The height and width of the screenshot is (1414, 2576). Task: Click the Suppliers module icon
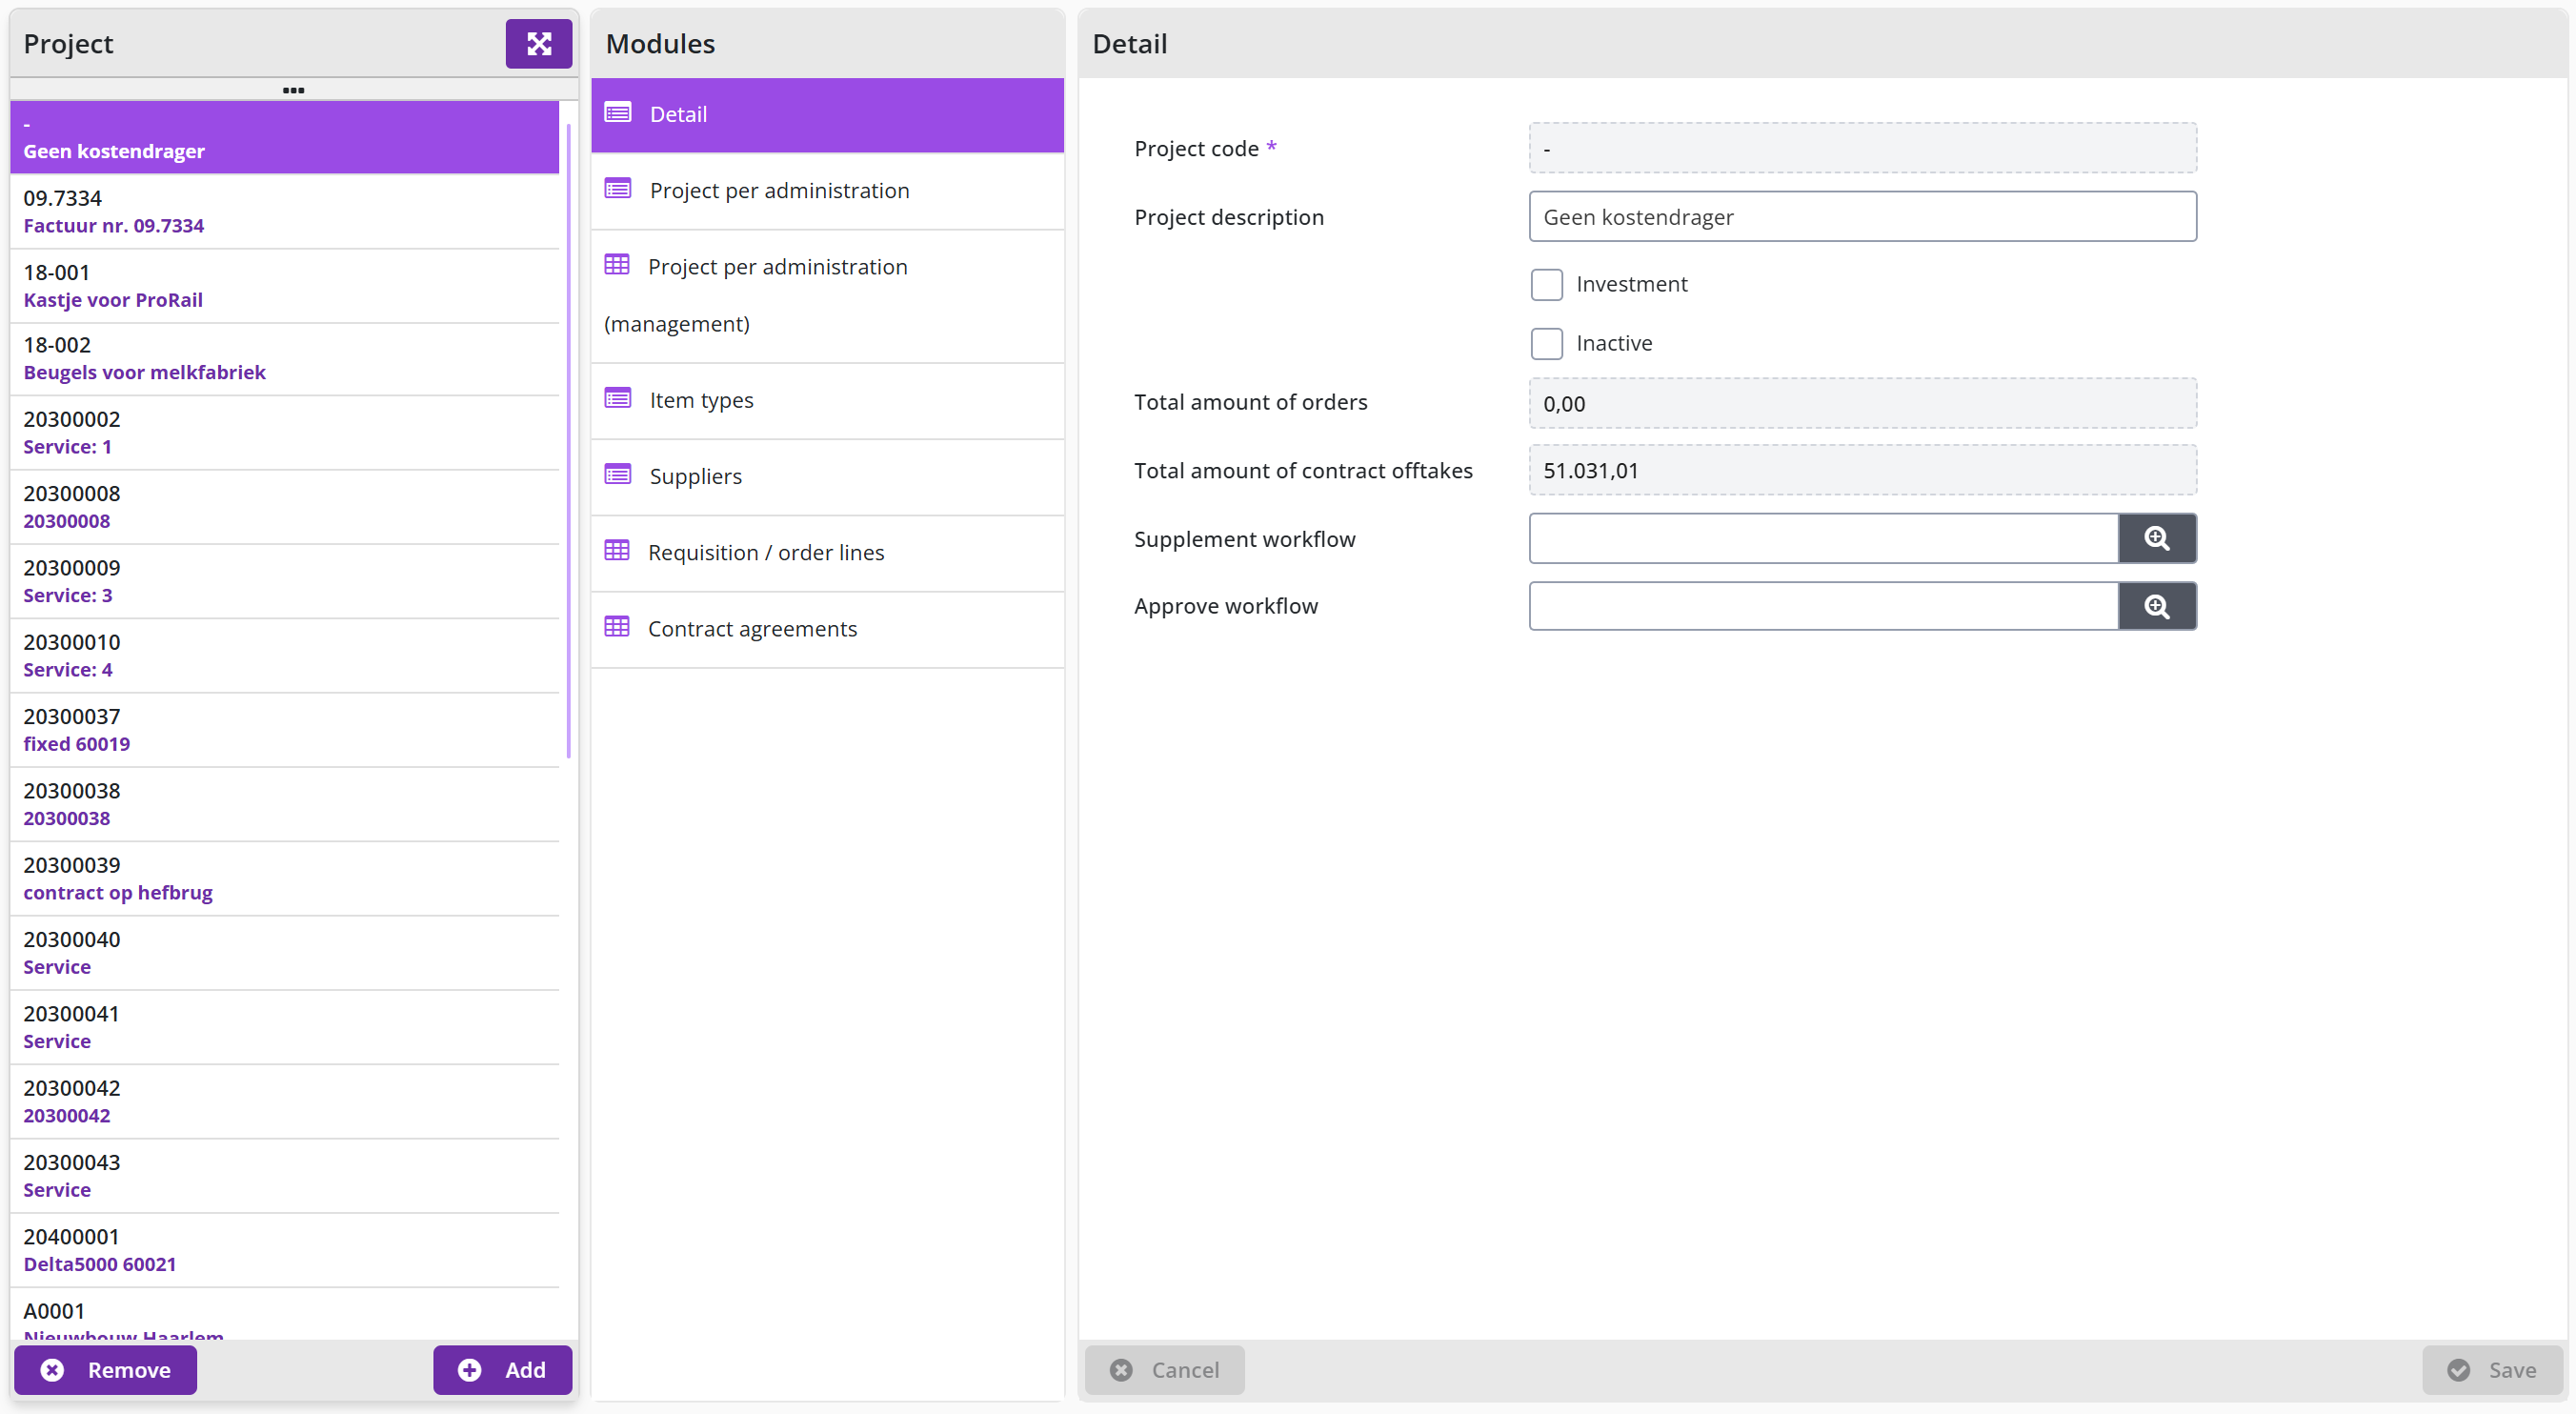(618, 475)
